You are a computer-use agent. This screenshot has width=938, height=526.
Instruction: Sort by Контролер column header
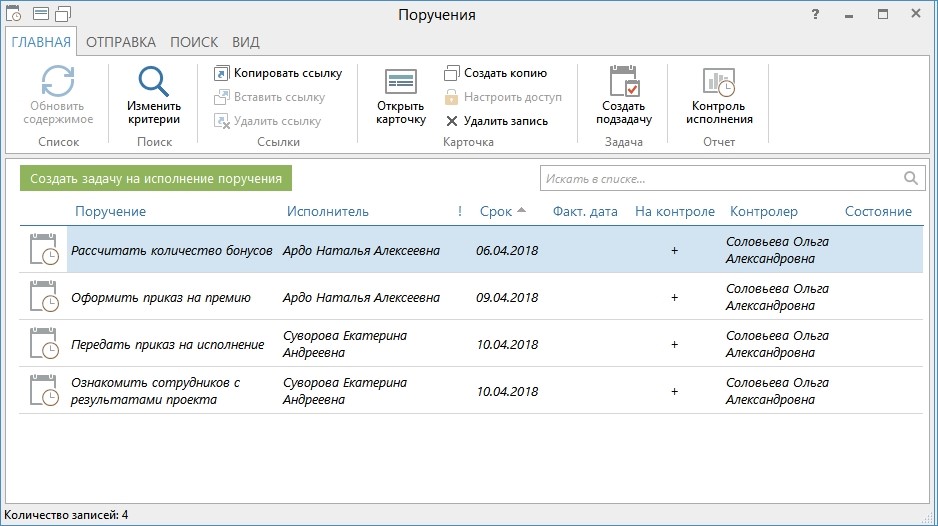[764, 211]
